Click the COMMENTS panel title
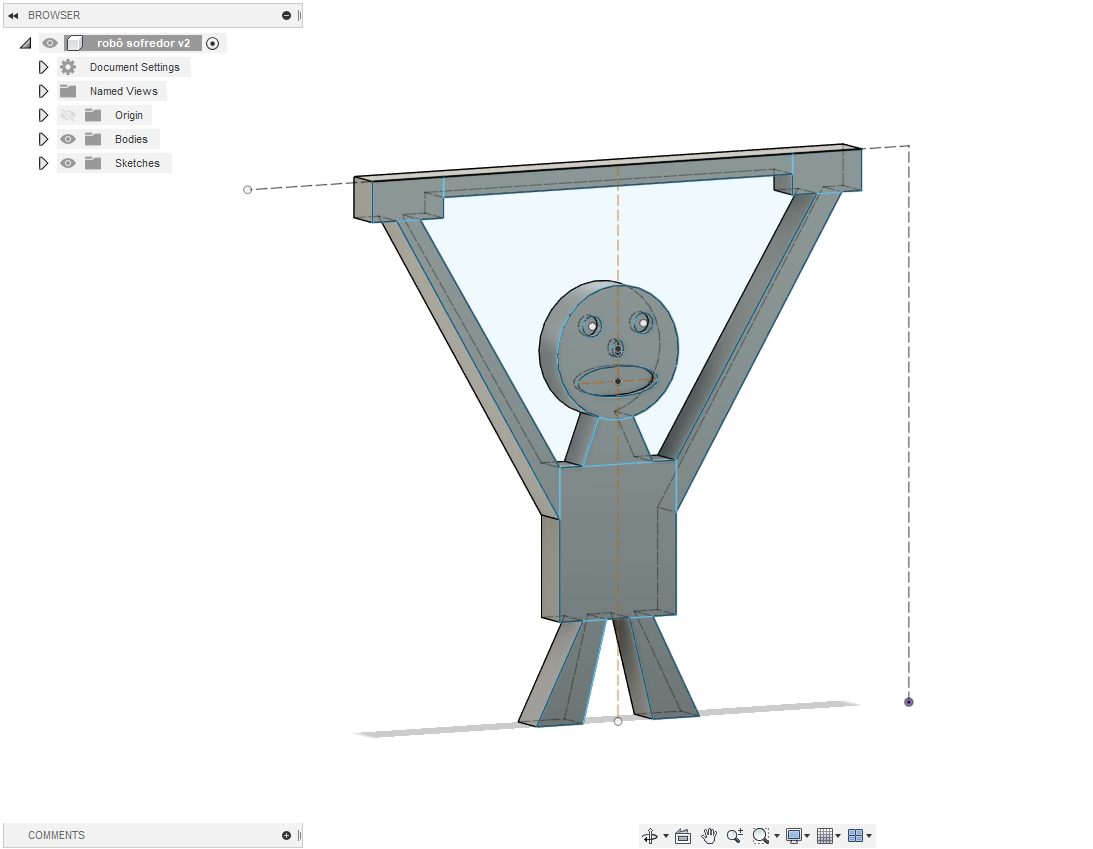This screenshot has width=1093, height=849. [x=56, y=835]
